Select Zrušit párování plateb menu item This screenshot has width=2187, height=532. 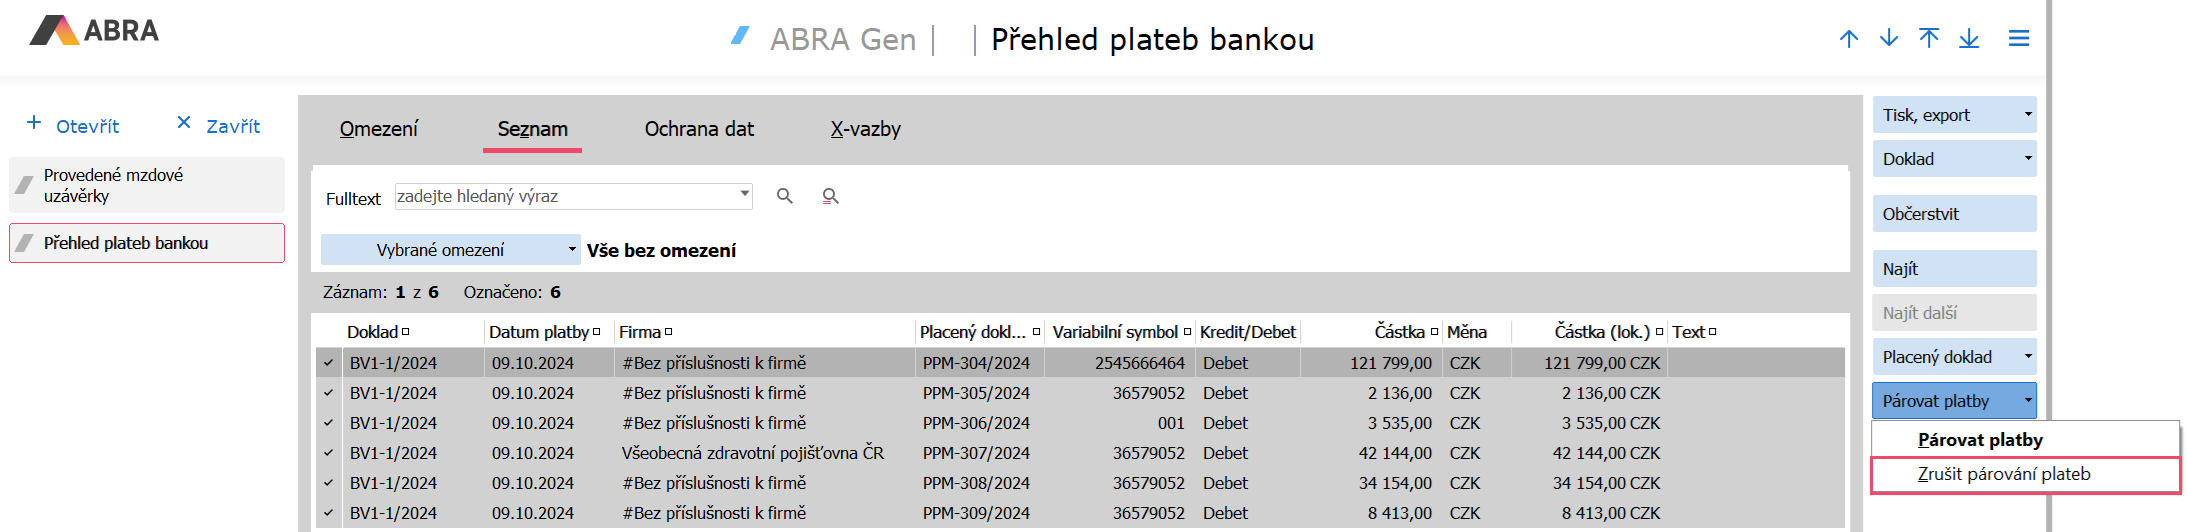[x=2004, y=474]
